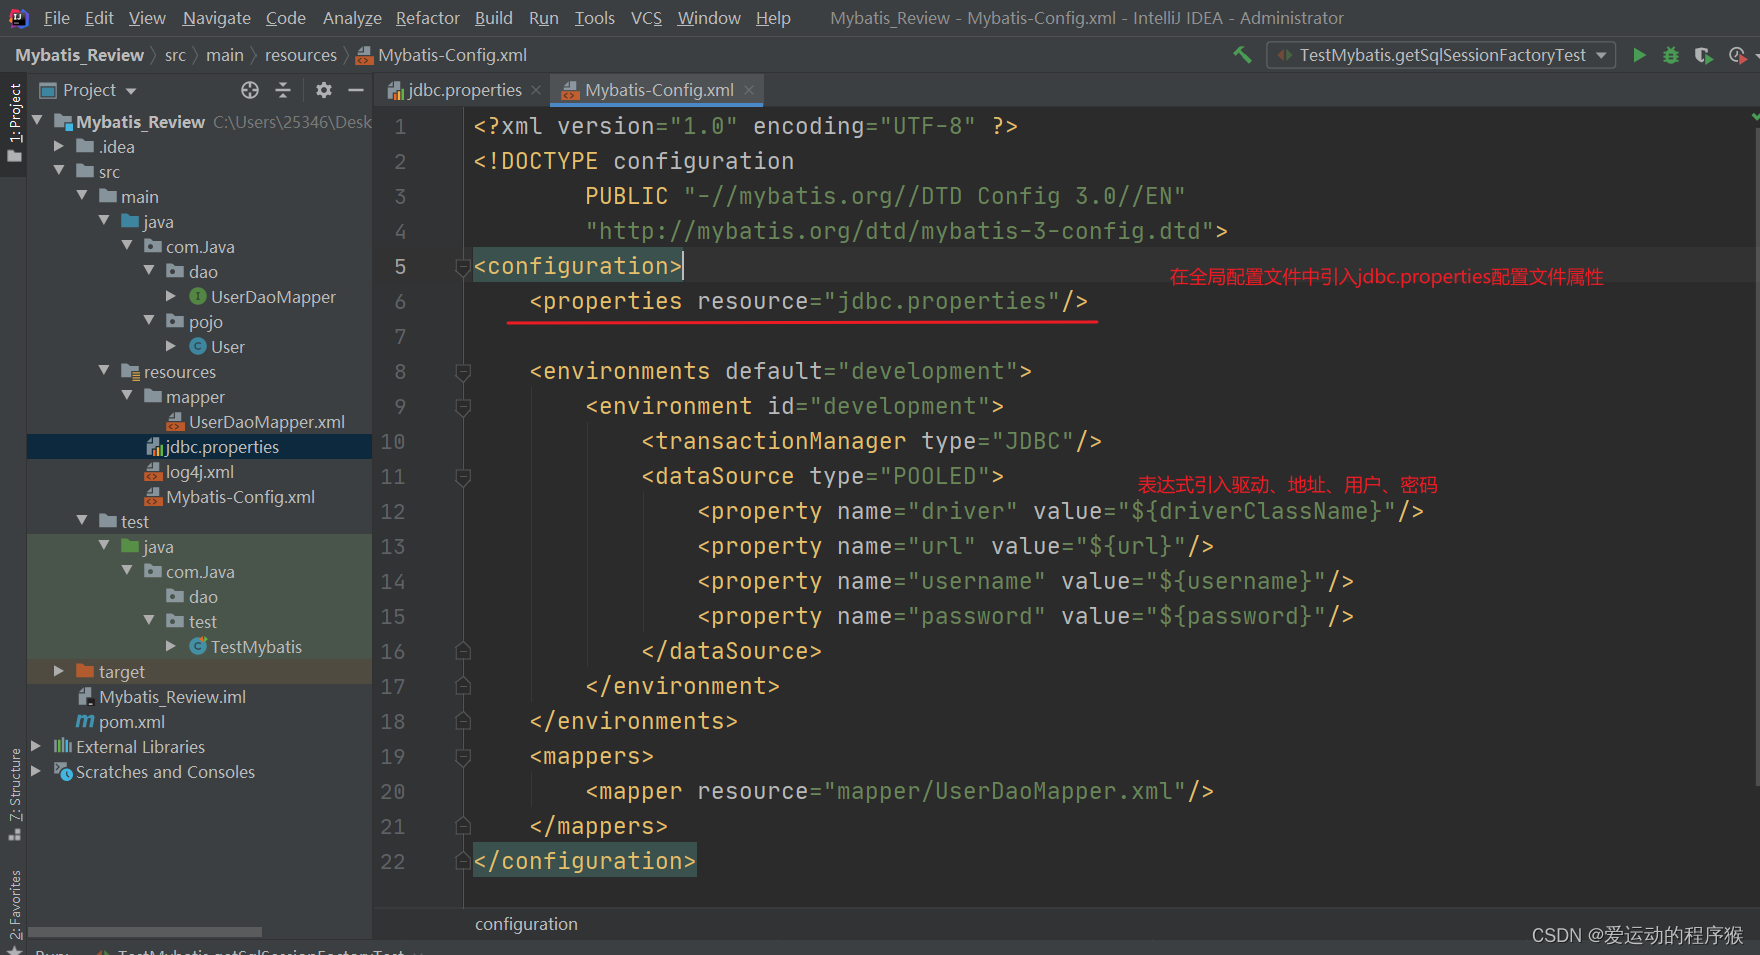Fold the mappers block at line 19
This screenshot has width=1760, height=955.
click(x=462, y=757)
